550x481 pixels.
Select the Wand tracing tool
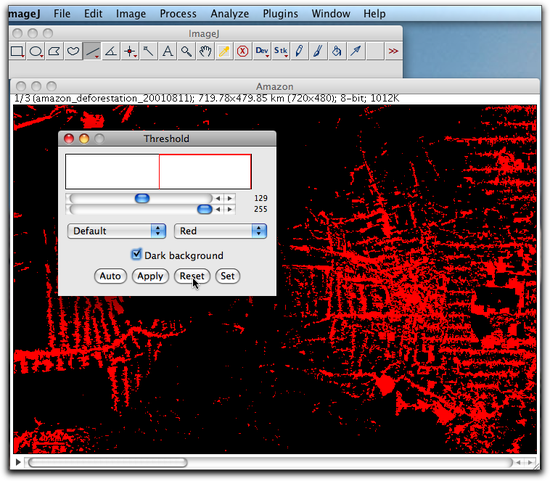point(149,52)
